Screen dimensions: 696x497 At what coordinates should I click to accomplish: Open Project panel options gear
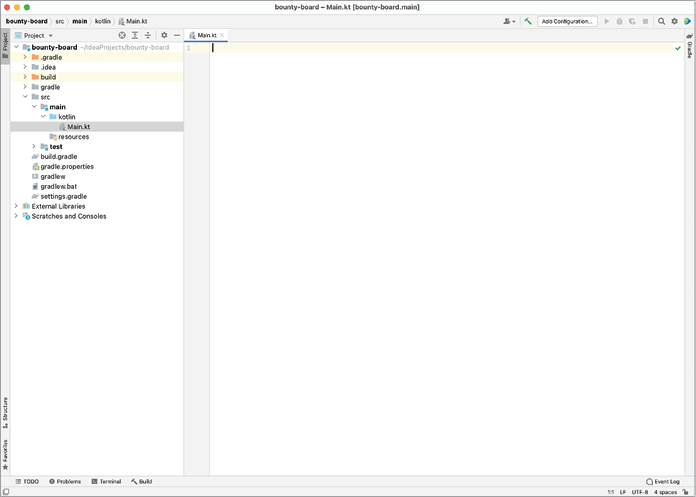click(164, 35)
